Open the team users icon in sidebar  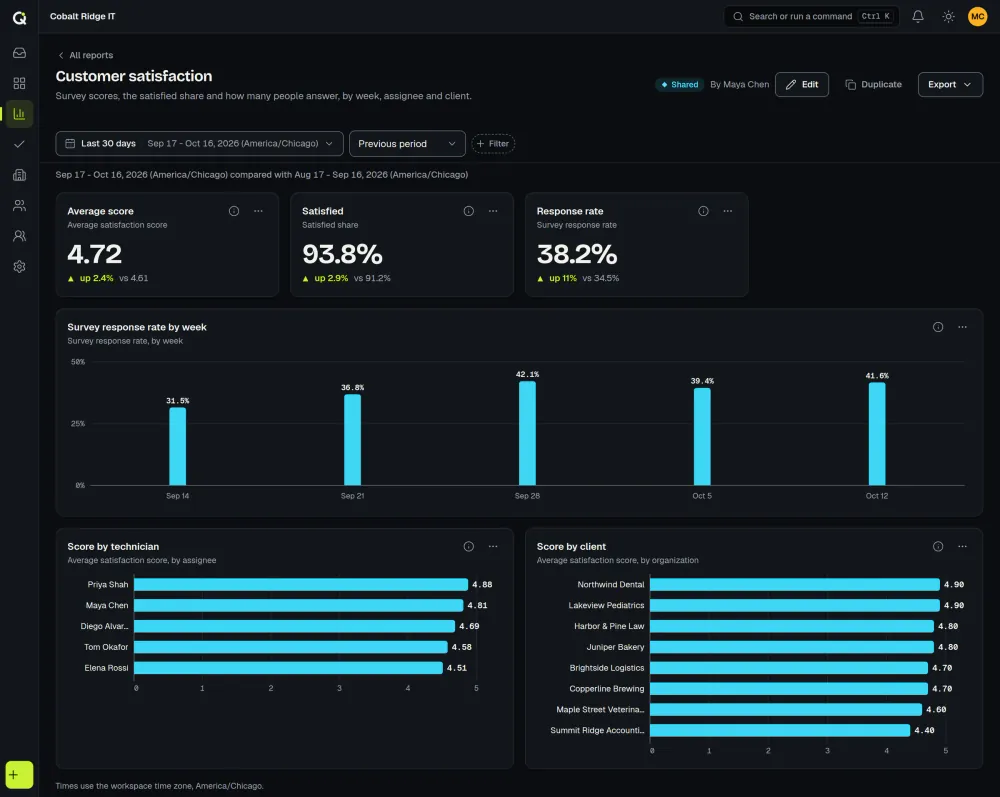click(x=19, y=236)
